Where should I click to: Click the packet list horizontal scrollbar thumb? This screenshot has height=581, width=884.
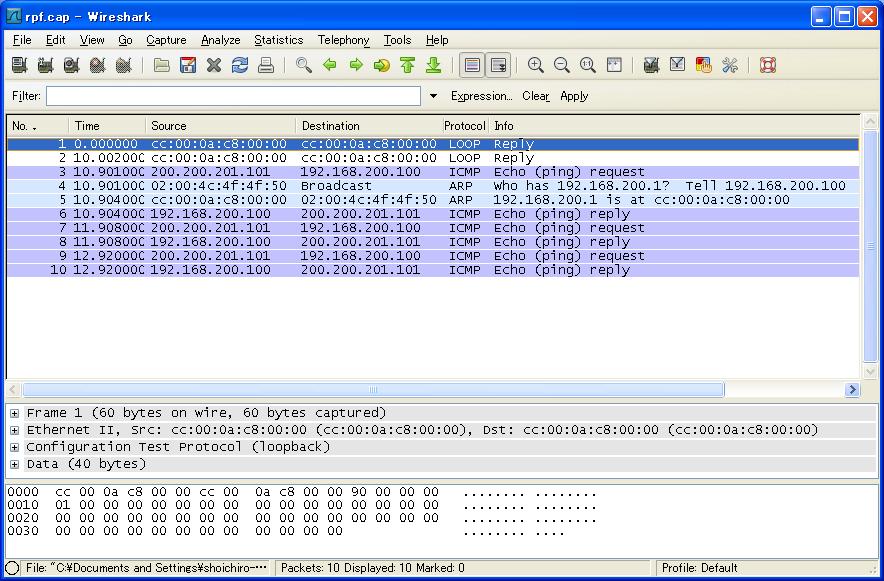pyautogui.click(x=373, y=389)
